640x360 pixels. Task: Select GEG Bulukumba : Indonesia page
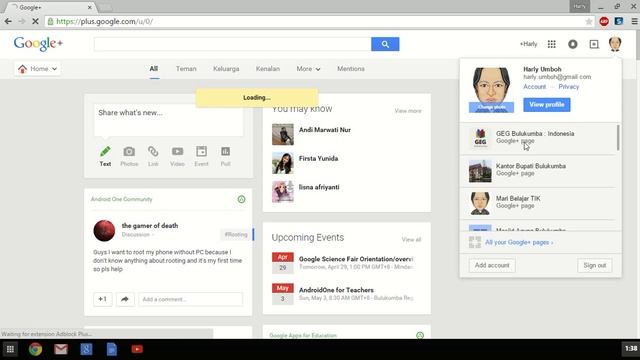pos(538,138)
